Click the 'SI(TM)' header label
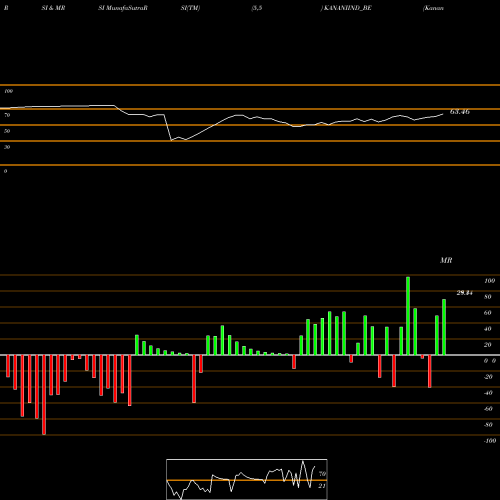This screenshot has width=500, height=500. point(190,8)
